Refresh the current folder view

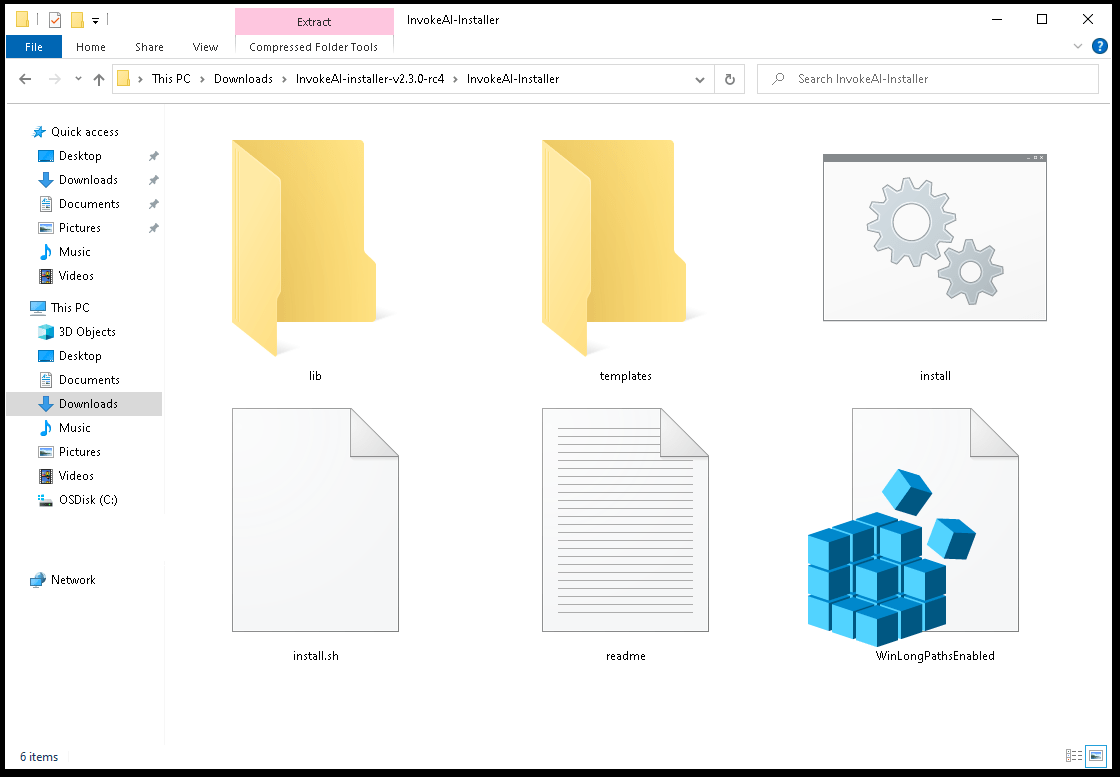730,80
